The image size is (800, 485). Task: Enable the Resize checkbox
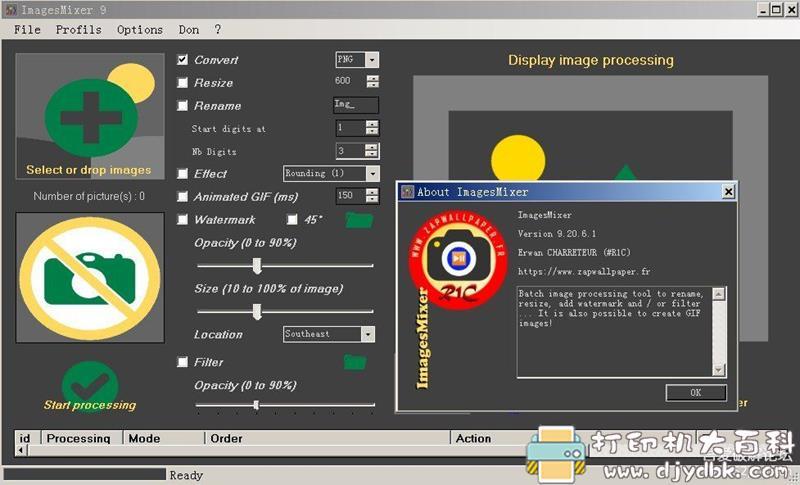click(x=182, y=83)
